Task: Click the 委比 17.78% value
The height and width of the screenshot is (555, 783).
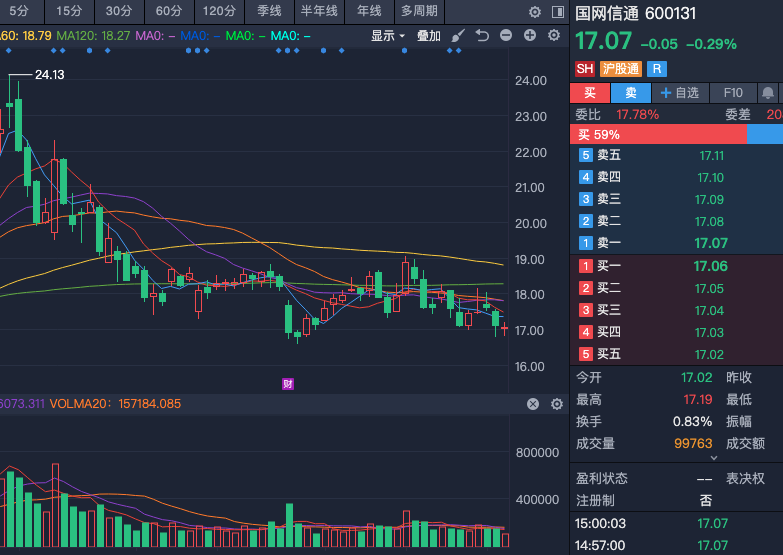Action: pos(637,115)
